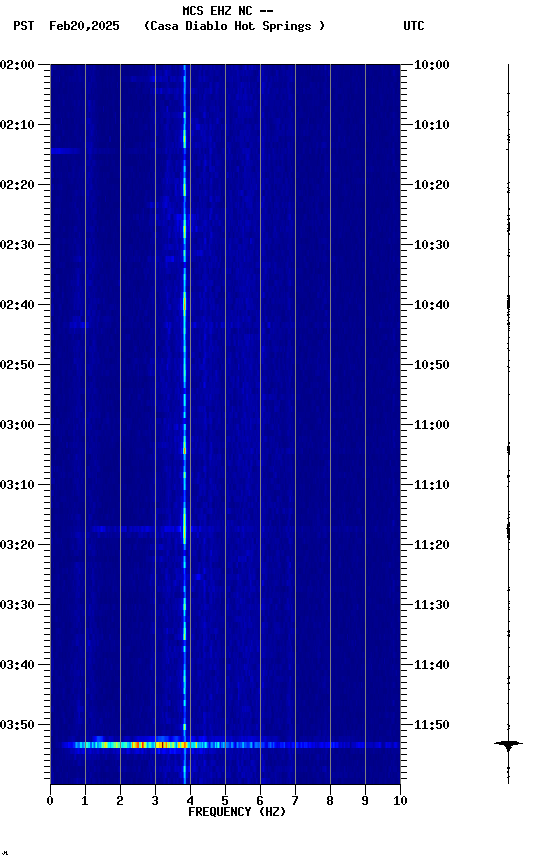Click the 10:50 UTC time label
The image size is (552, 864).
432,365
